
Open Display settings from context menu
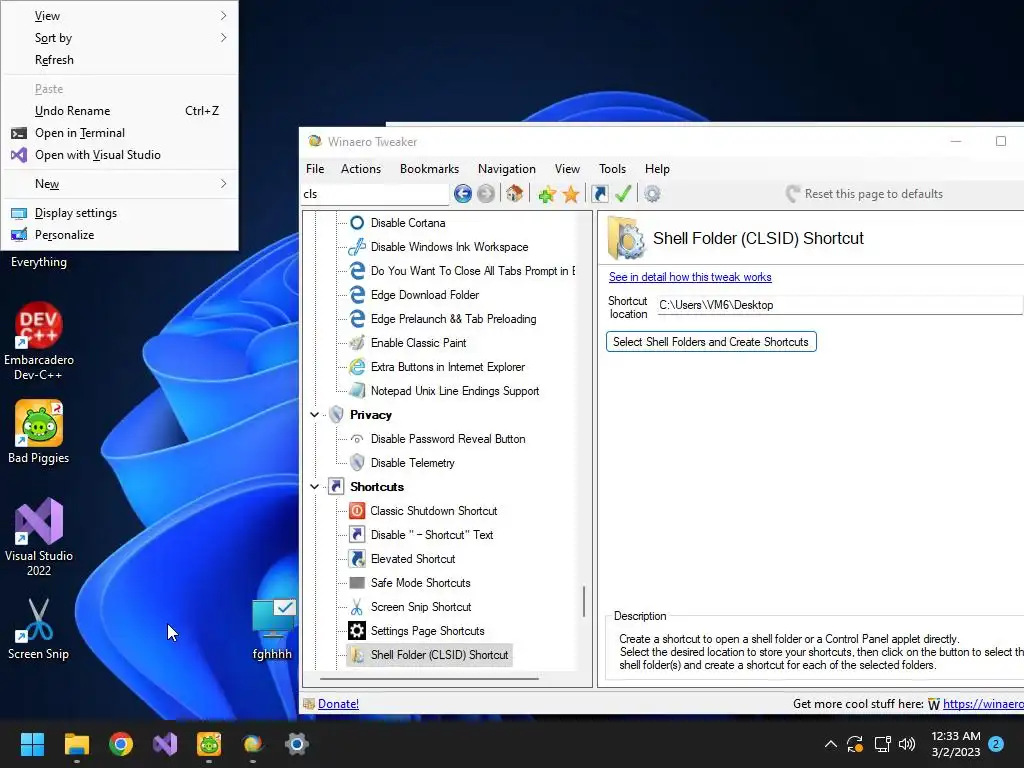point(120,213)
